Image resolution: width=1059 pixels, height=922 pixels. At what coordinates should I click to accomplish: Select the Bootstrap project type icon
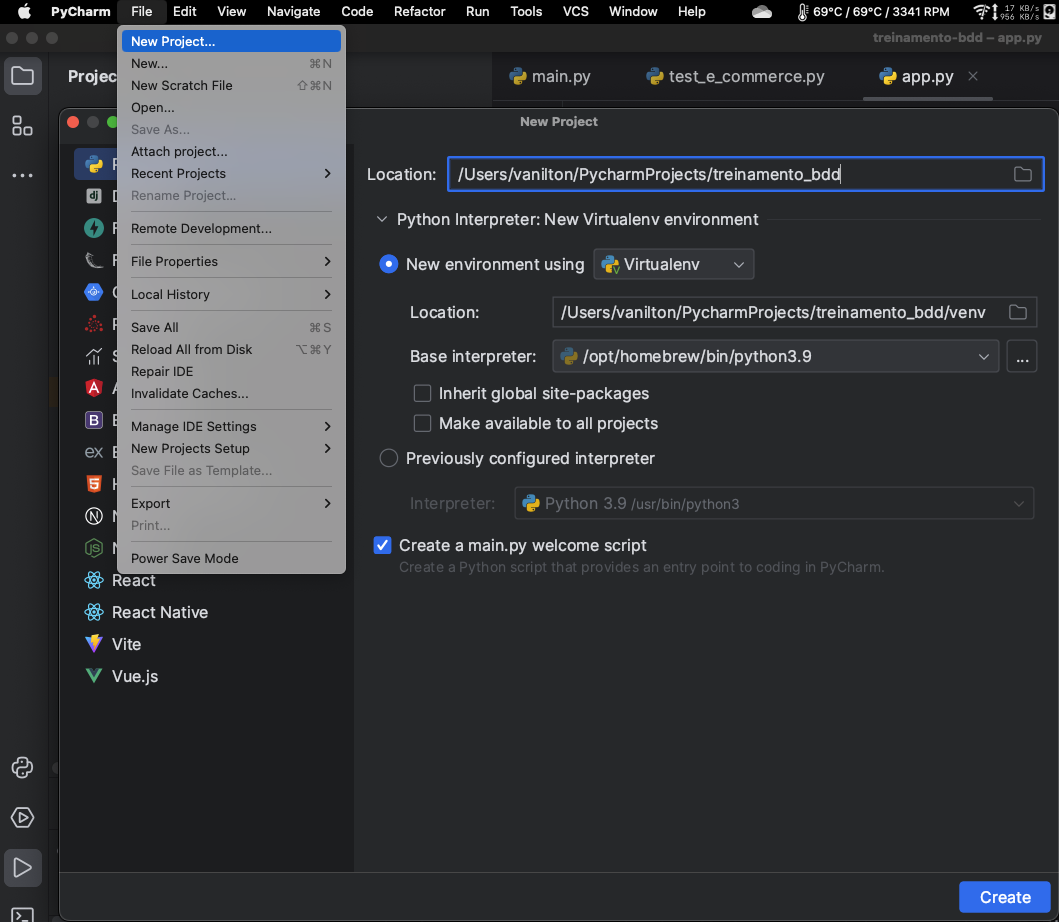(94, 420)
